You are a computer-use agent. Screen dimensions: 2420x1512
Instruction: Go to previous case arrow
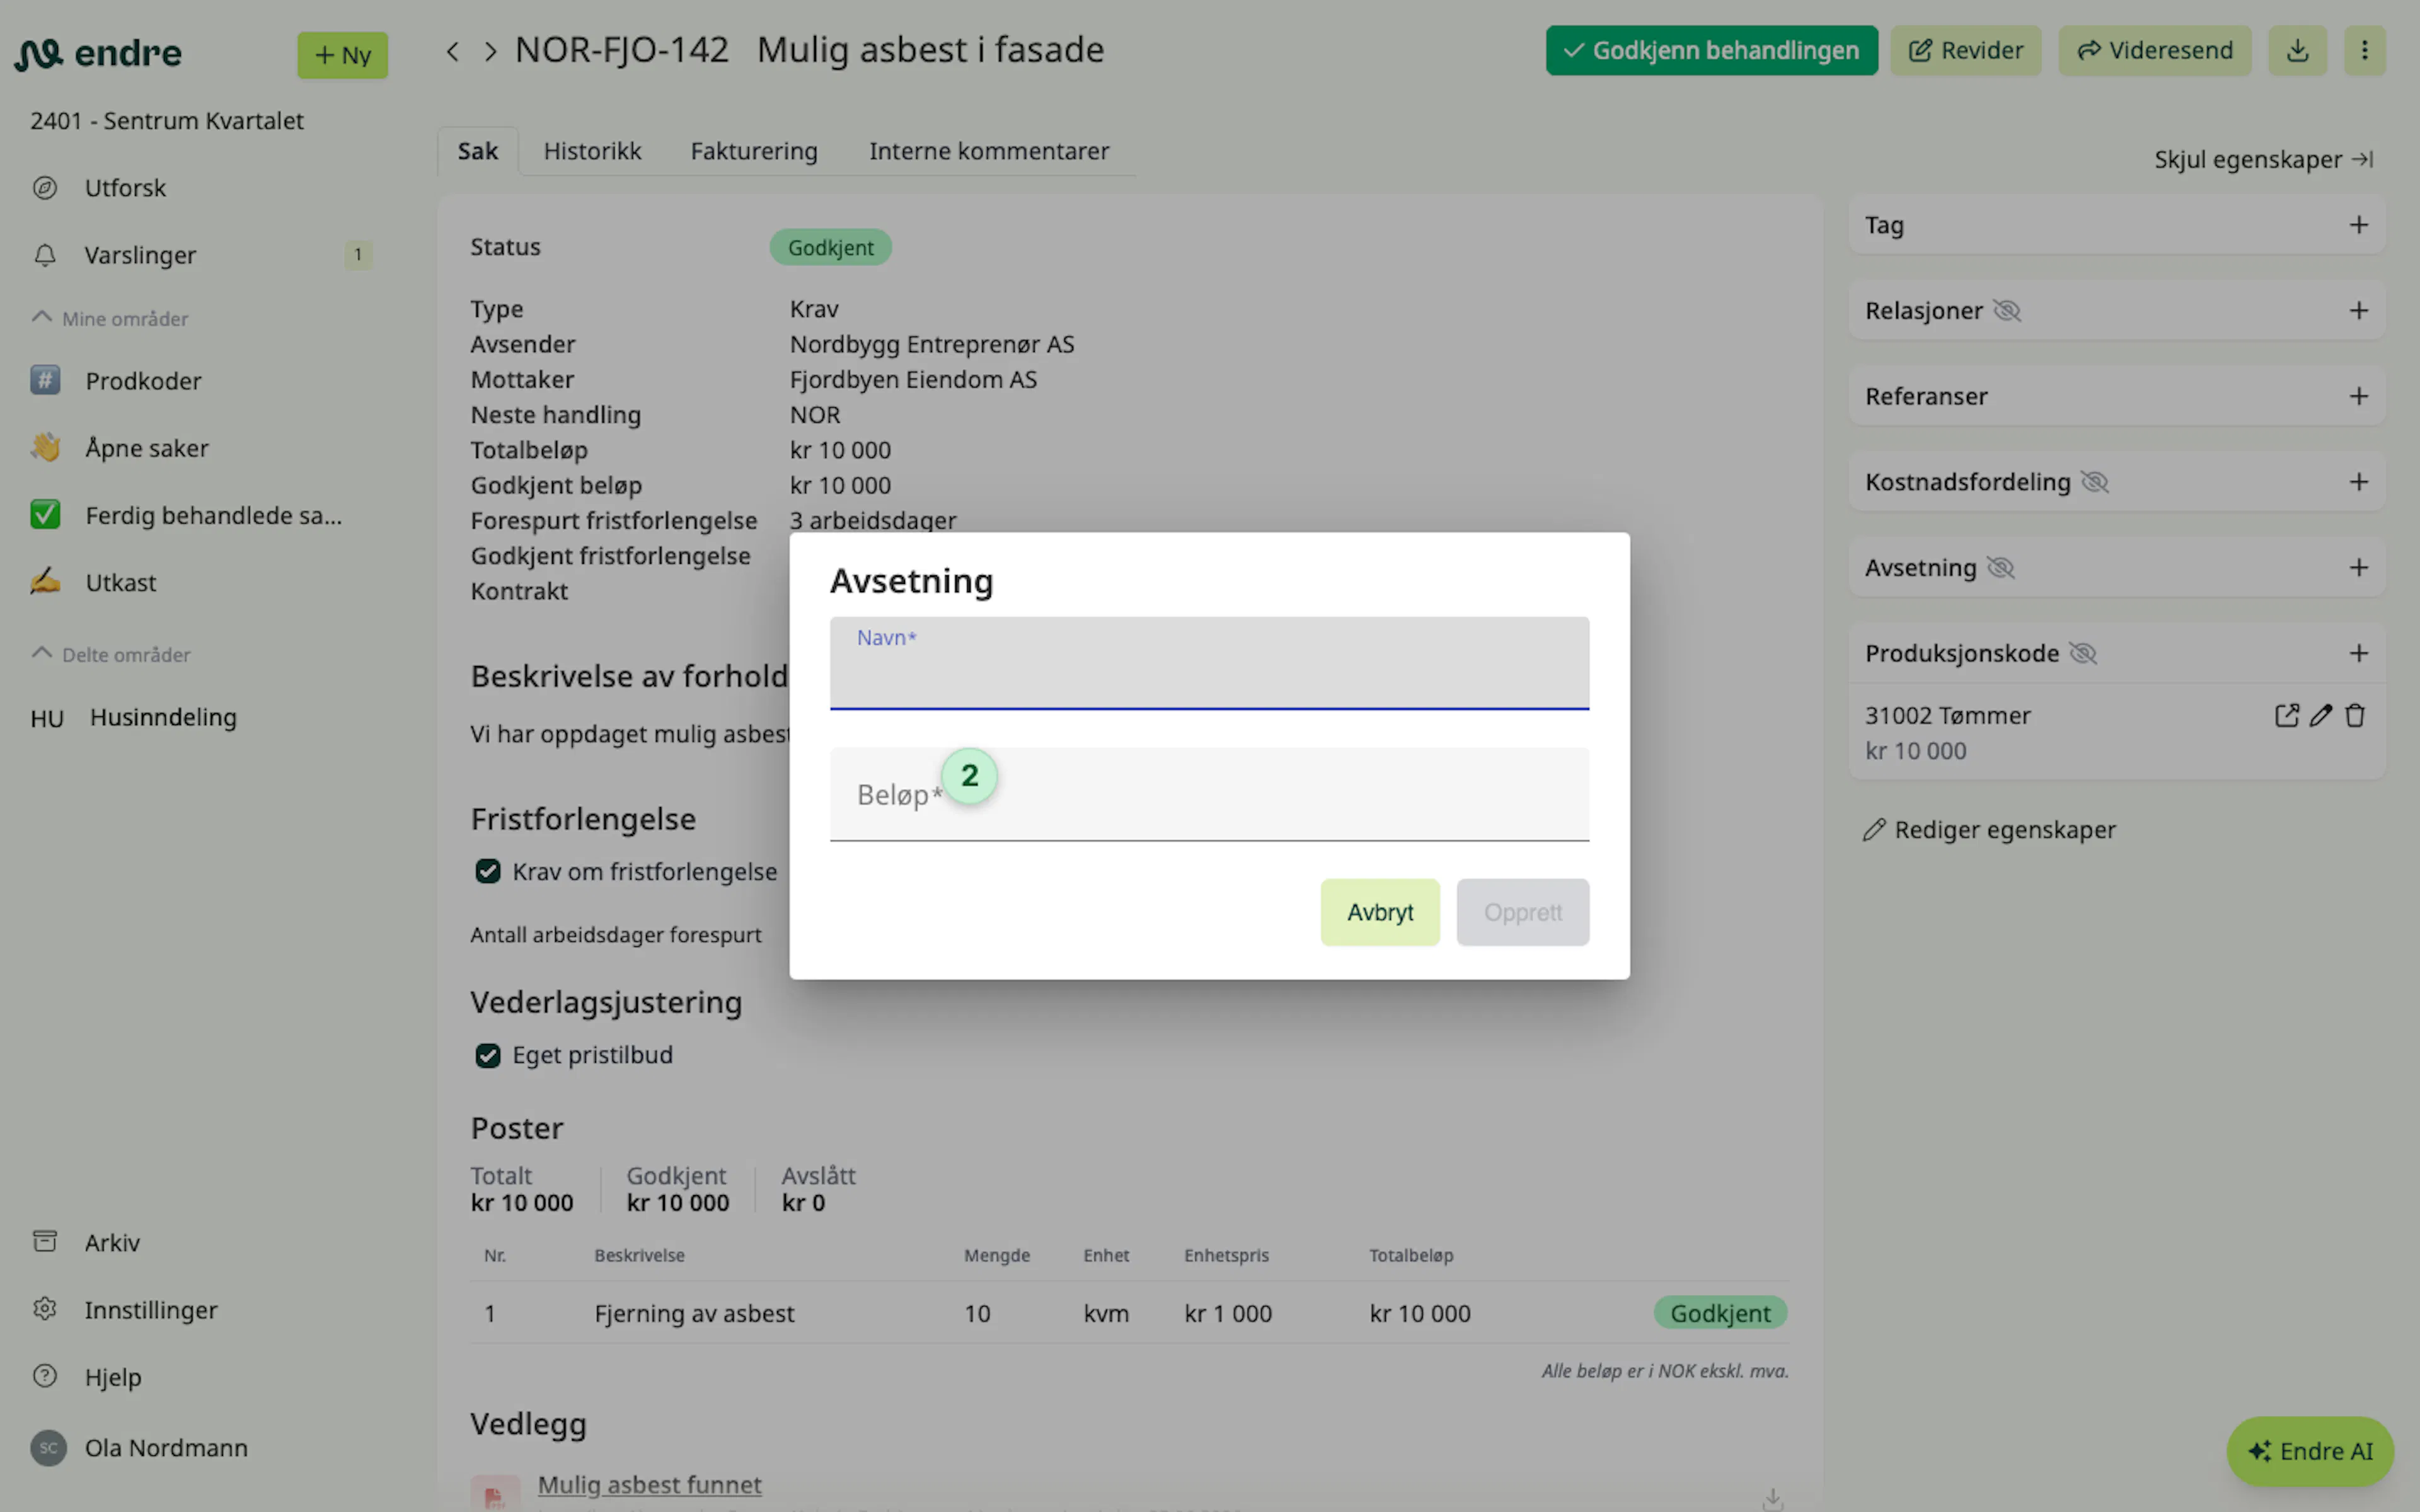(x=453, y=51)
